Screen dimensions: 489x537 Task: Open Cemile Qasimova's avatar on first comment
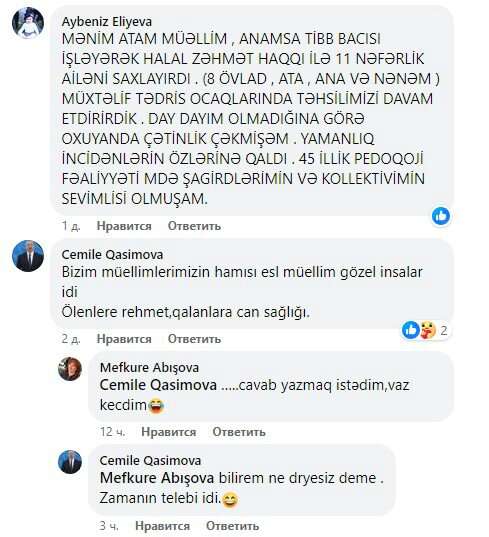point(28,255)
